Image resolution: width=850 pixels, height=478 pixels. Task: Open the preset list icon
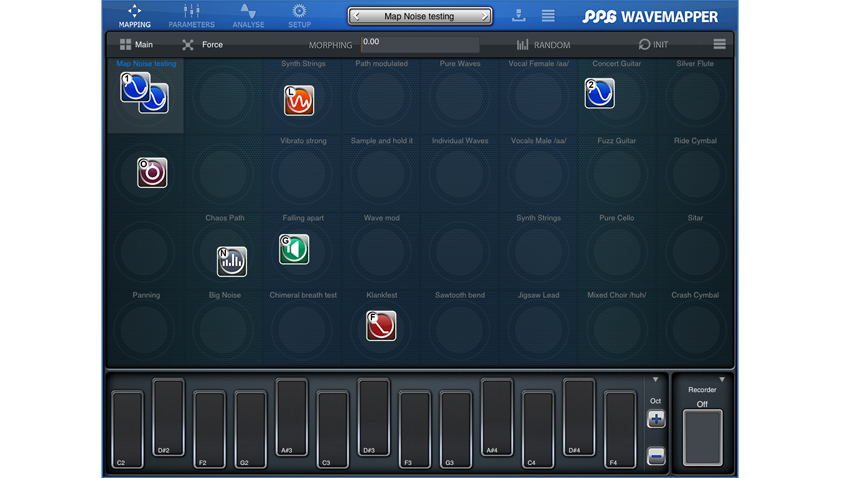pyautogui.click(x=548, y=15)
